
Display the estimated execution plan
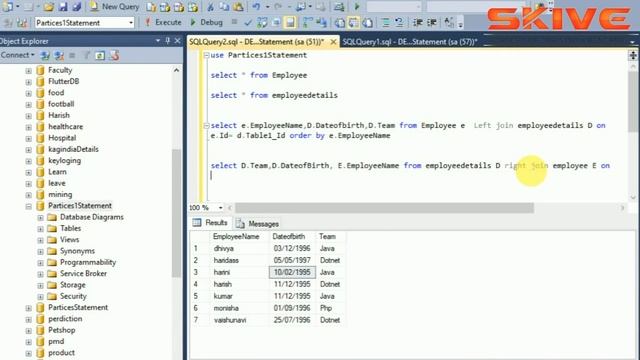[x=262, y=23]
